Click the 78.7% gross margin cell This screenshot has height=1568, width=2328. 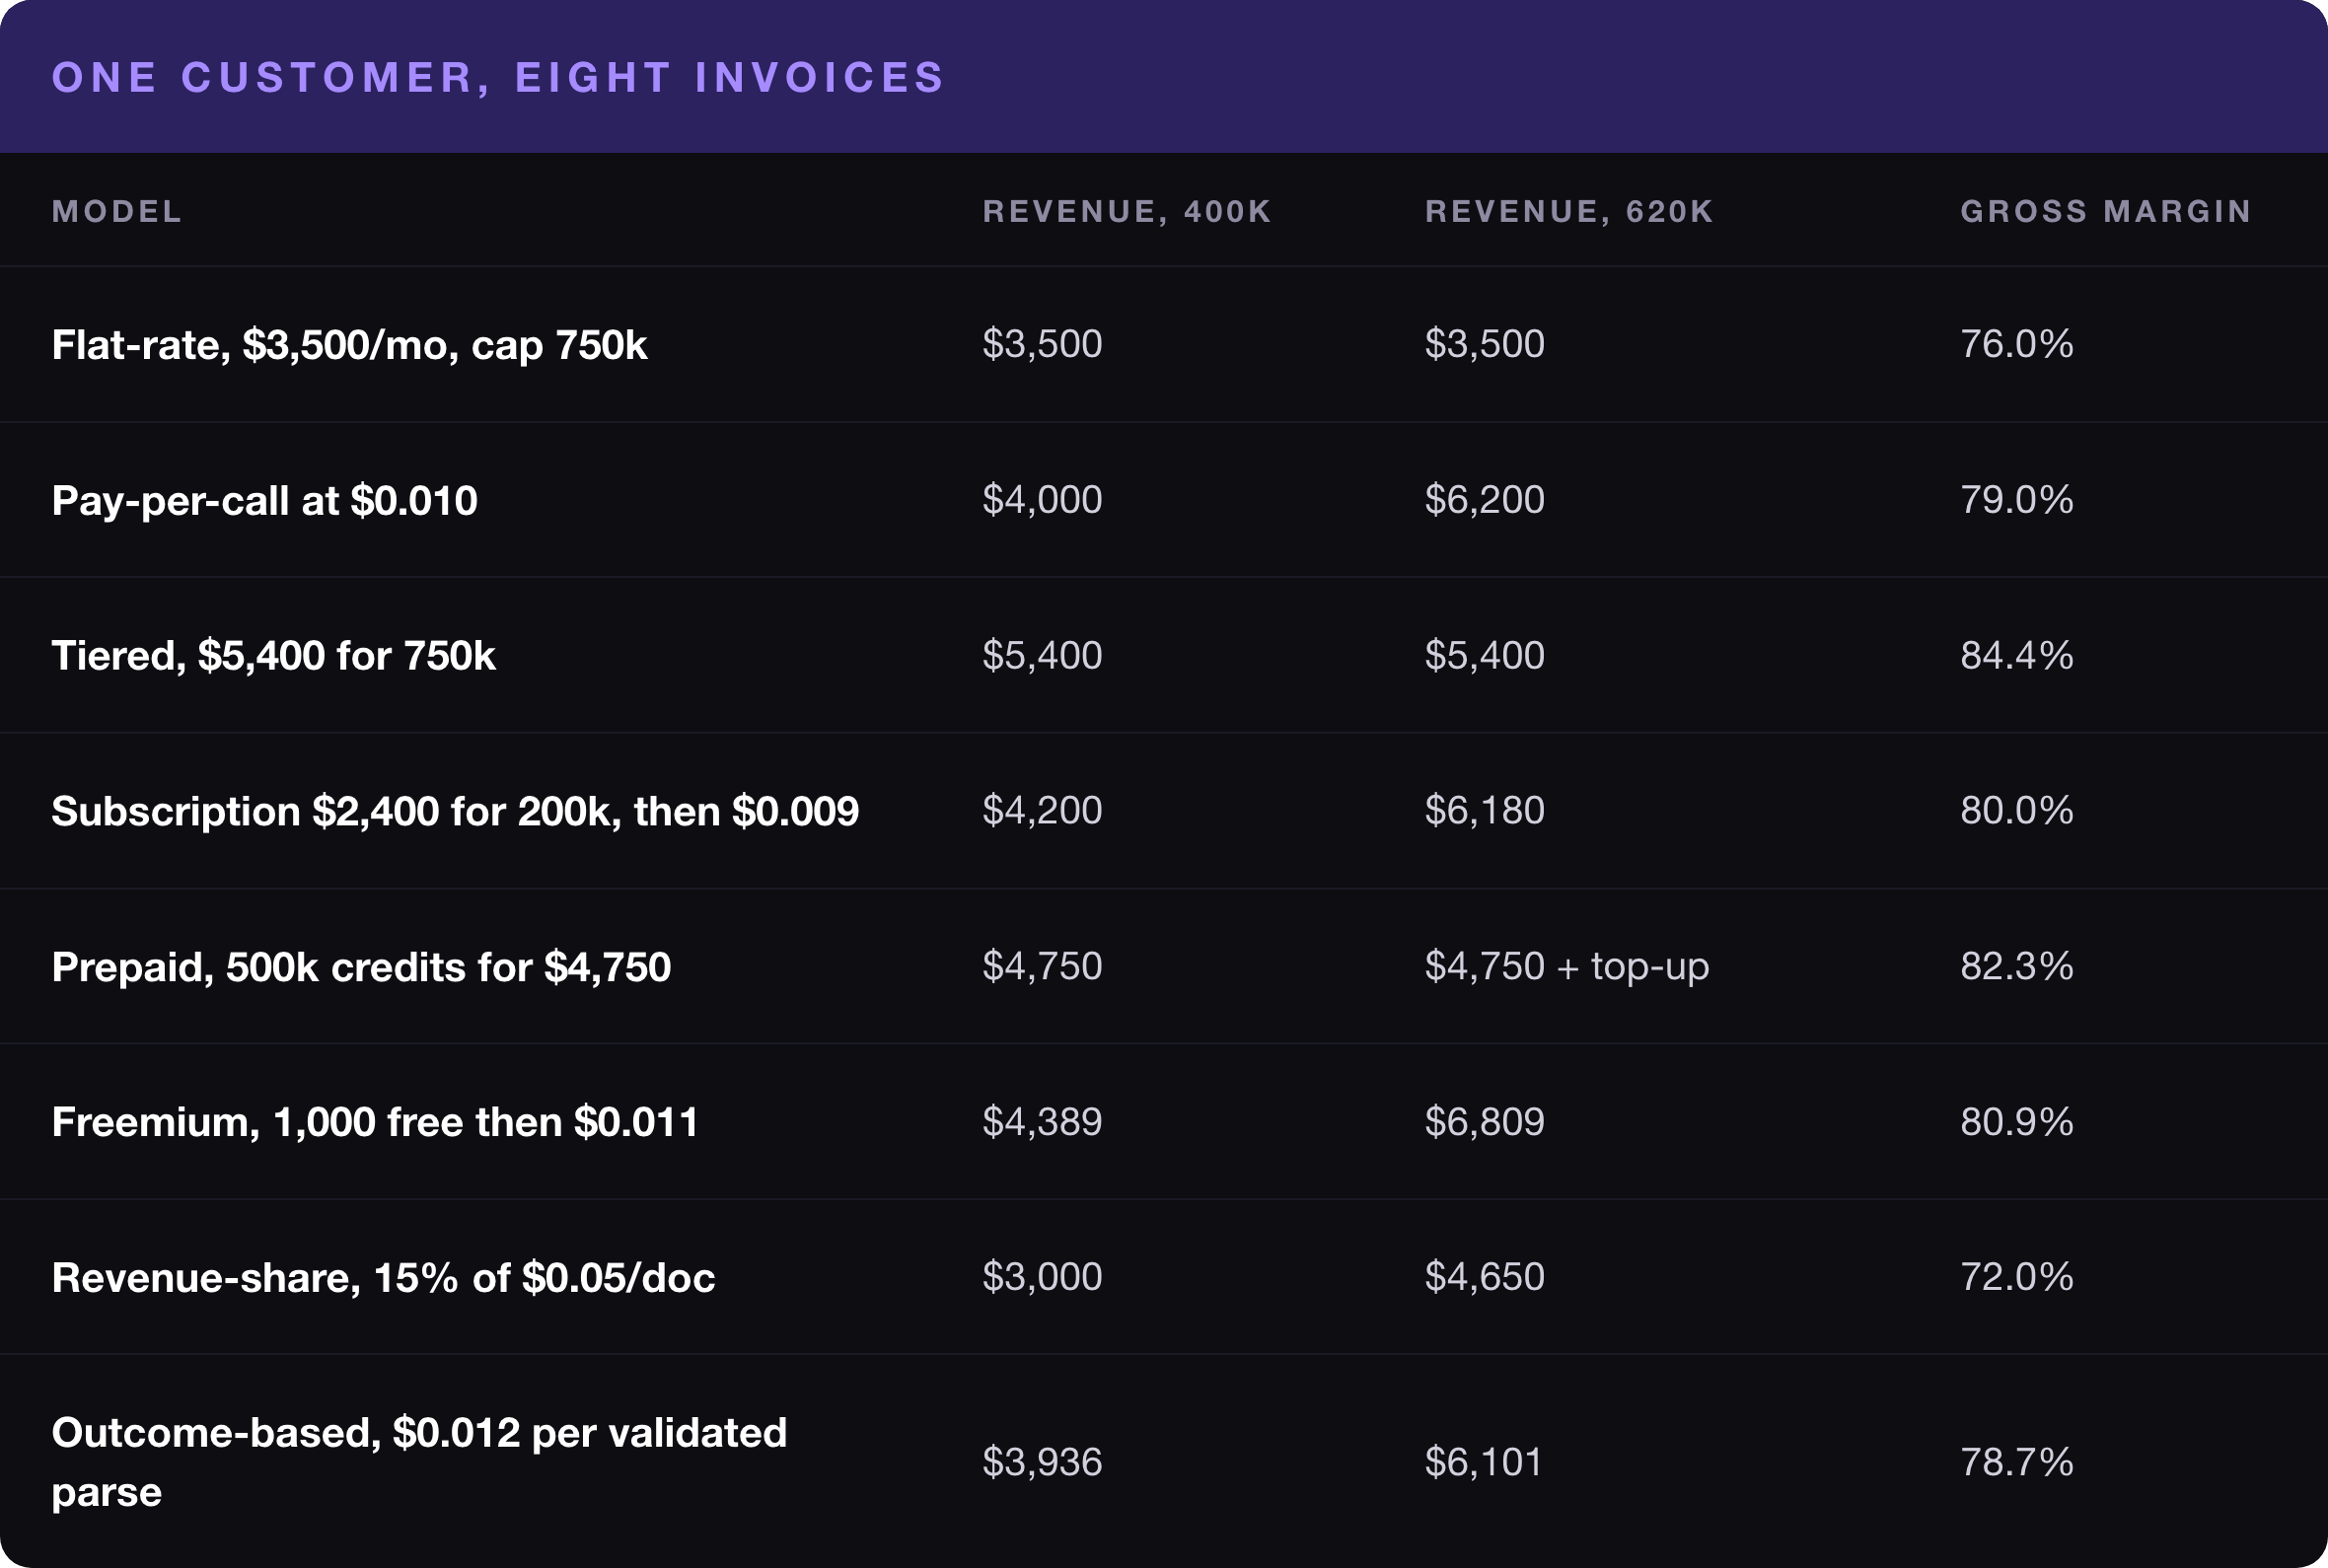[x=2016, y=1462]
